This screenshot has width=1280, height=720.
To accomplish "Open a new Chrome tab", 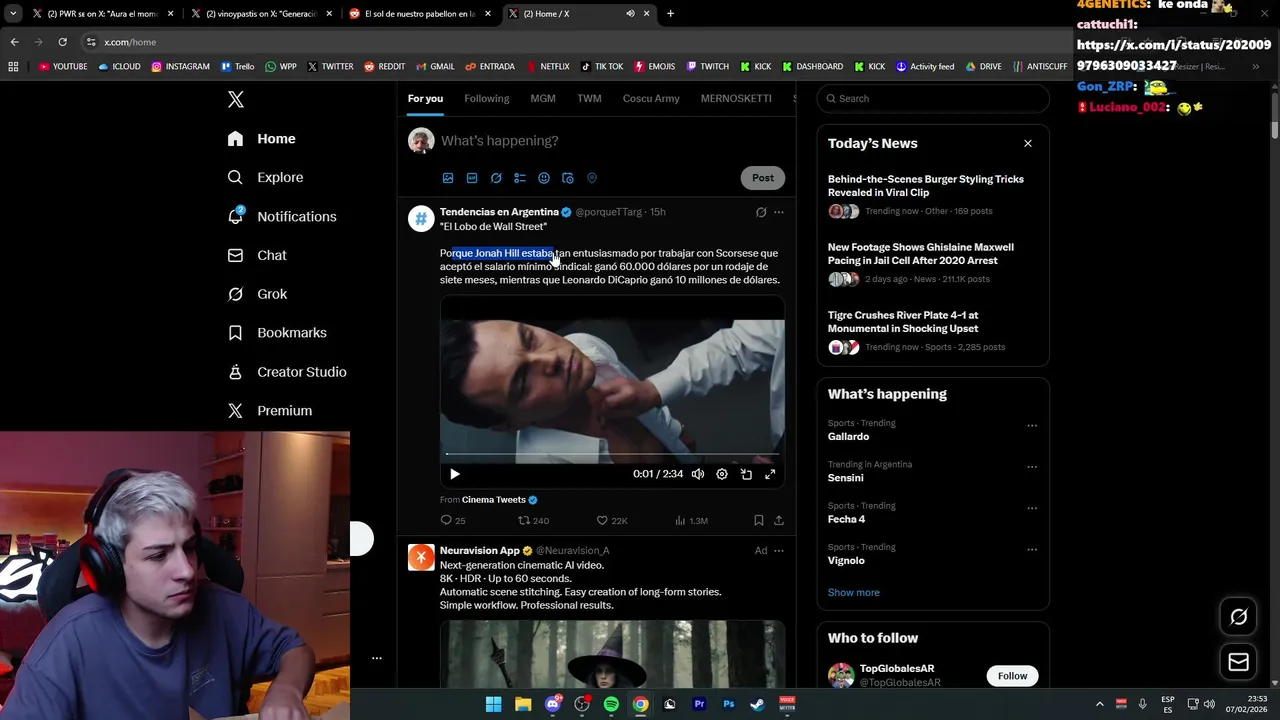I will [670, 13].
